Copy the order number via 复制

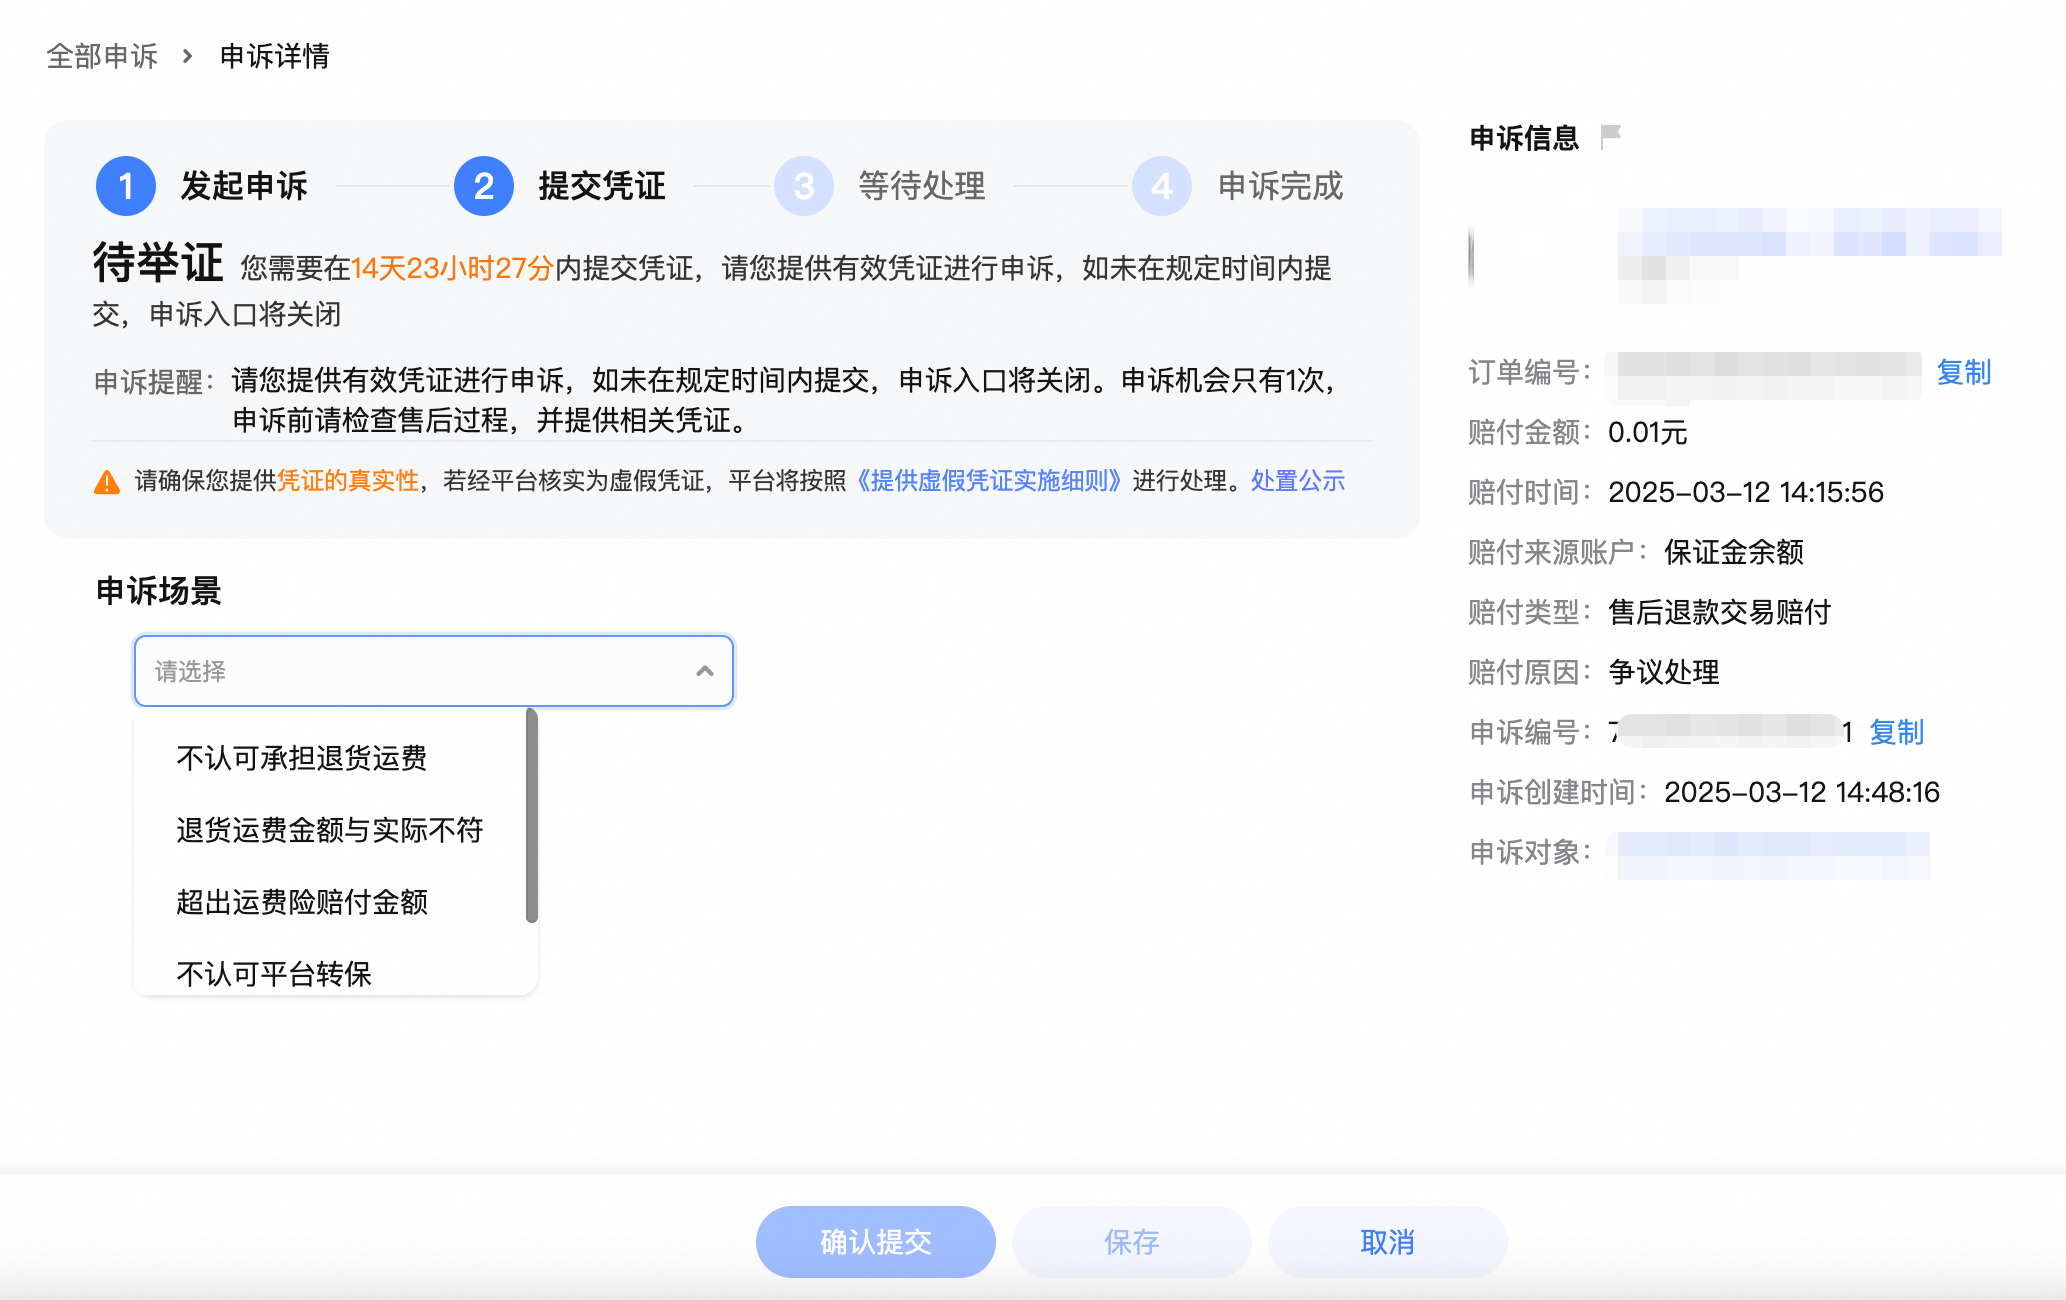pyautogui.click(x=1963, y=373)
